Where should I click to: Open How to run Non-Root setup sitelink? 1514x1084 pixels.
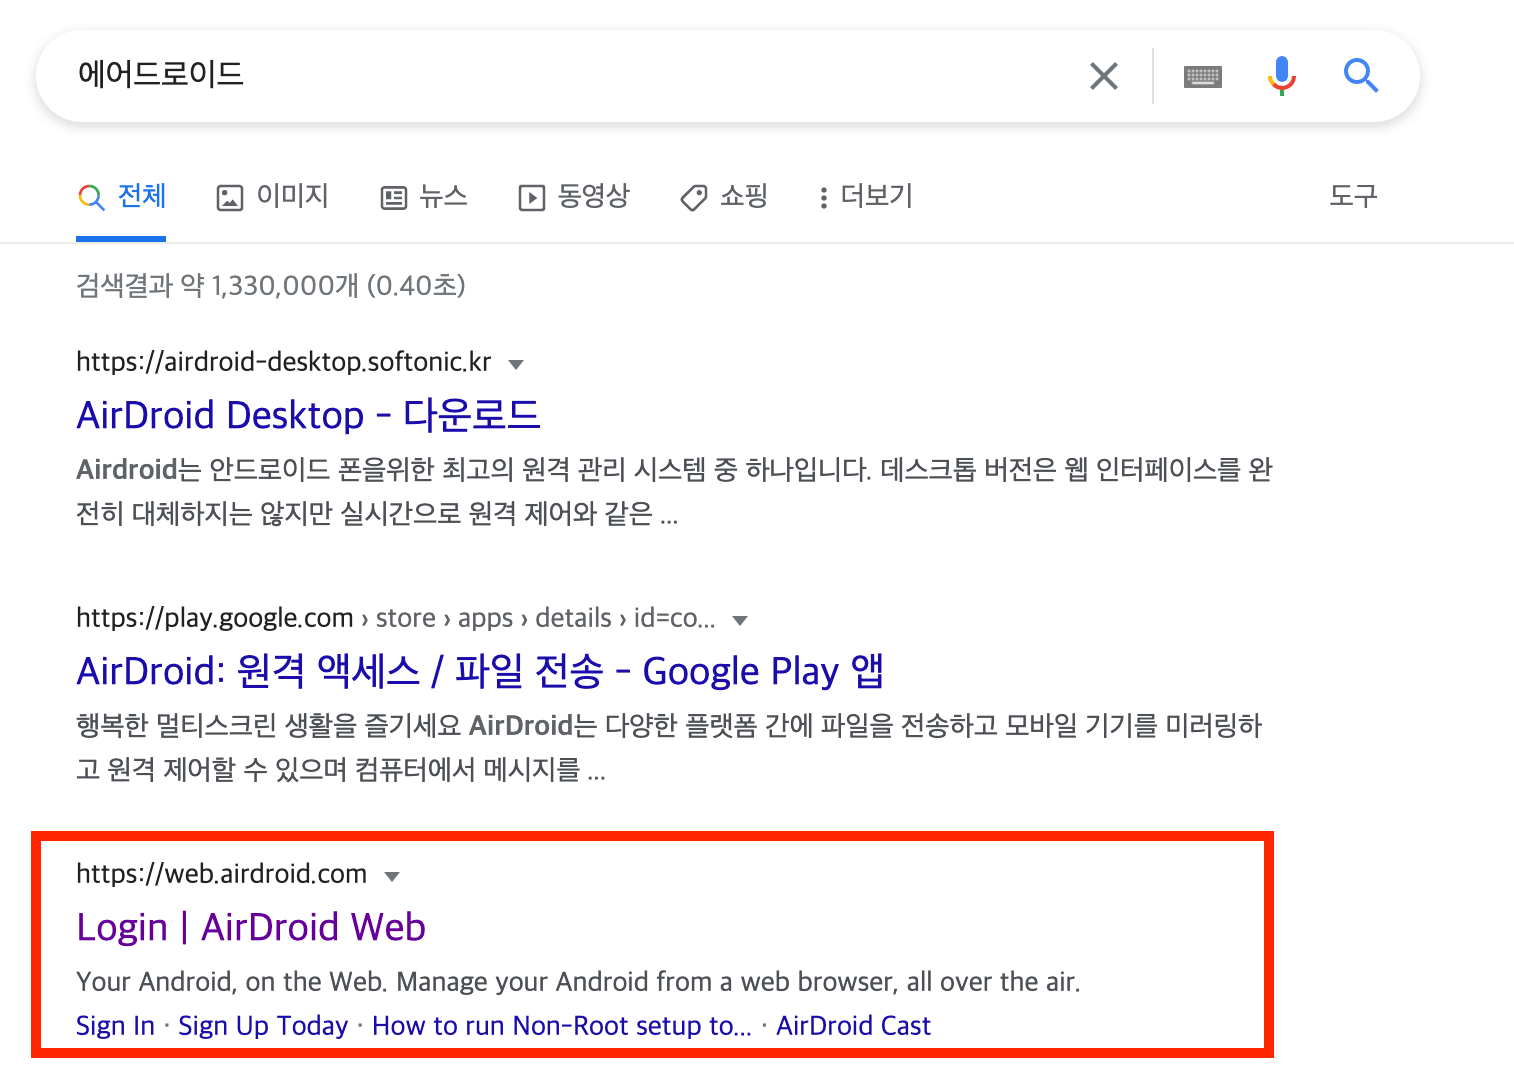pos(562,1026)
